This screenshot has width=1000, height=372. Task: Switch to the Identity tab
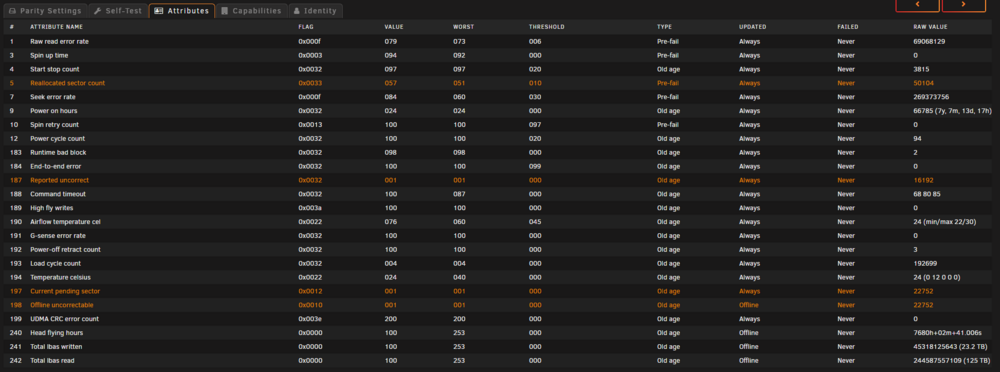click(315, 11)
